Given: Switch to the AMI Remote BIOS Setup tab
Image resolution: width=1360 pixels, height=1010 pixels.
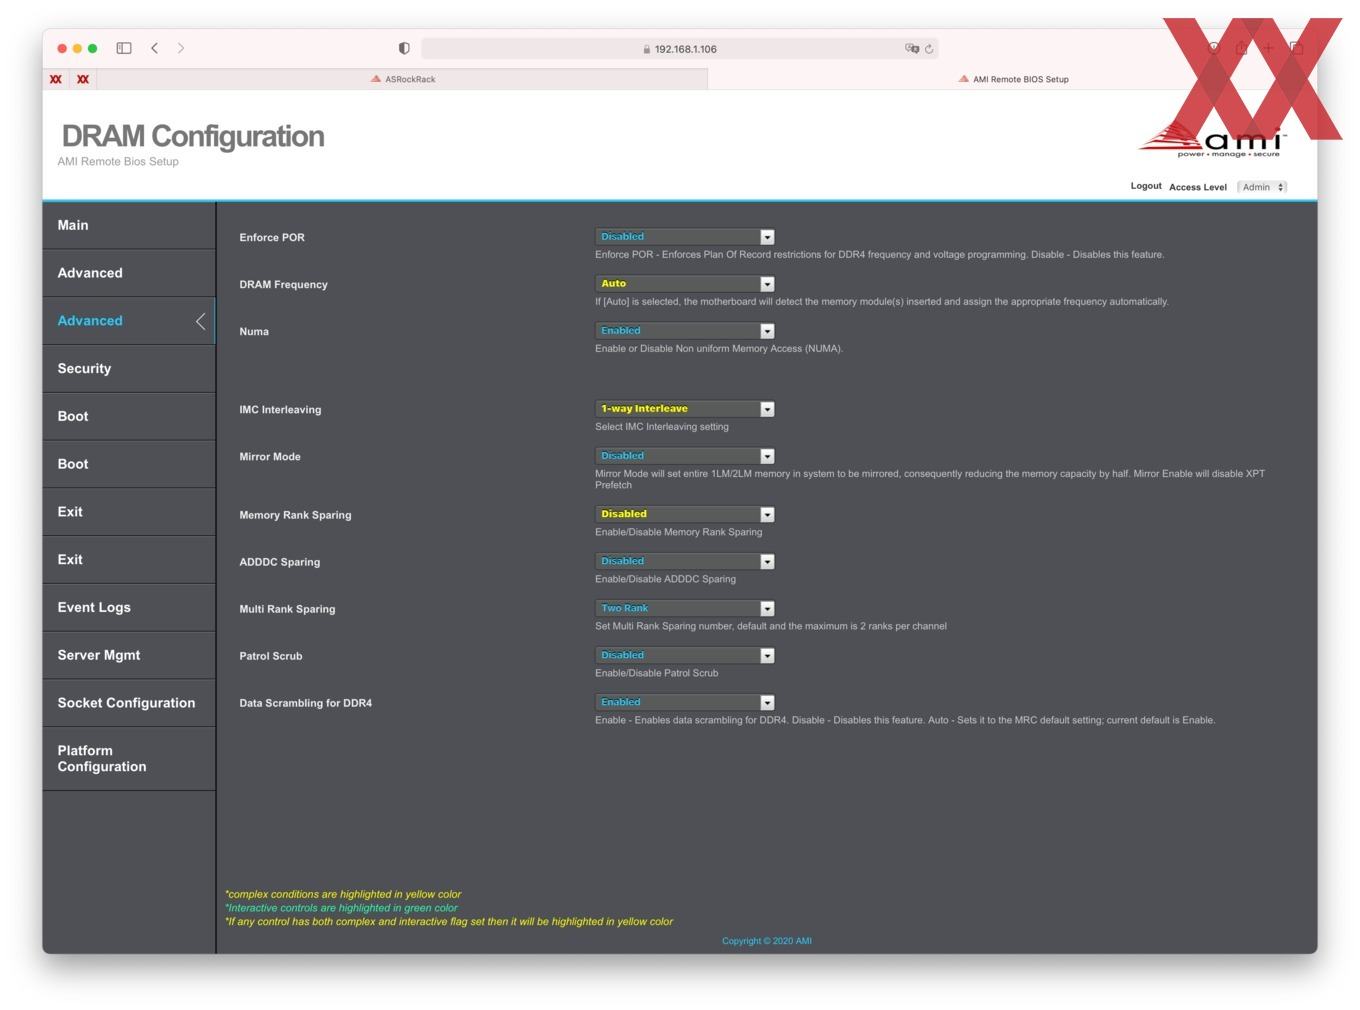Looking at the screenshot, I should [1013, 79].
